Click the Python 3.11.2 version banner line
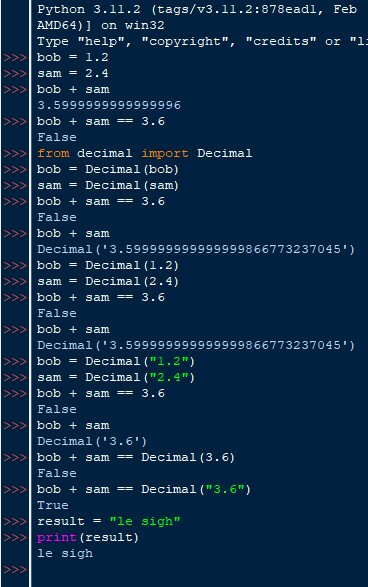This screenshot has width=368, height=587. [x=197, y=9]
